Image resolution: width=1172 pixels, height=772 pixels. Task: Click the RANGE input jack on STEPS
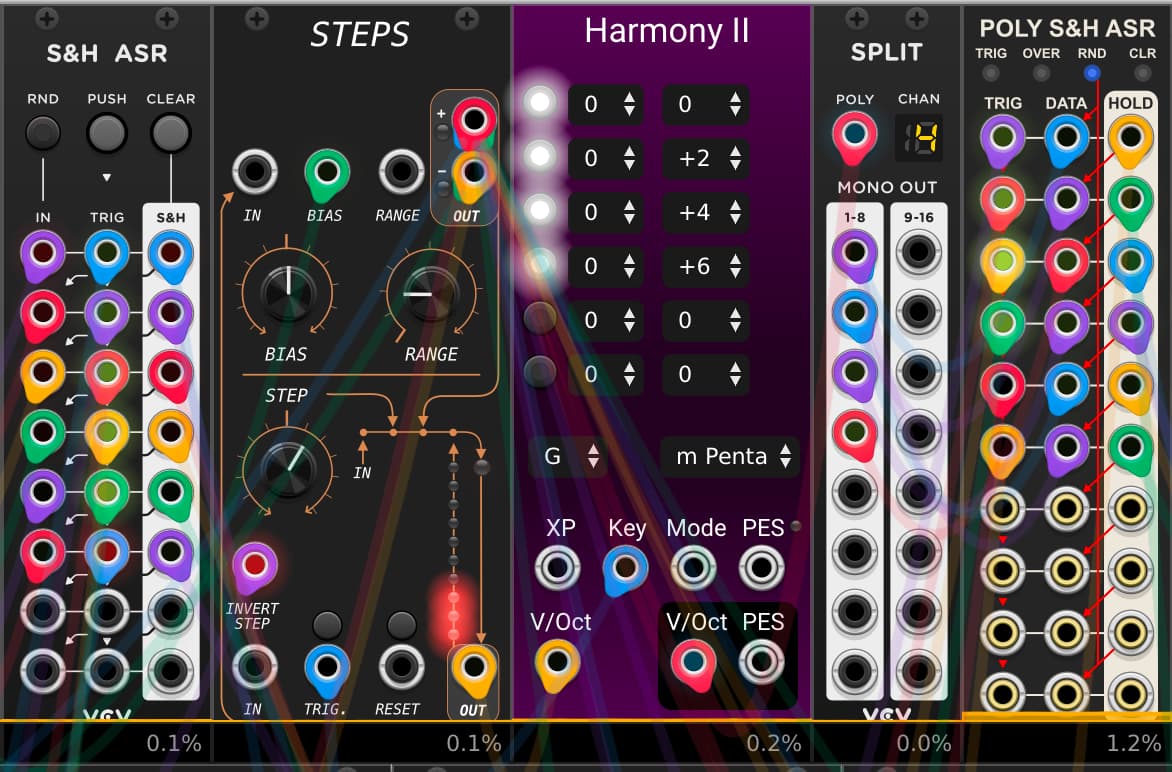[401, 172]
